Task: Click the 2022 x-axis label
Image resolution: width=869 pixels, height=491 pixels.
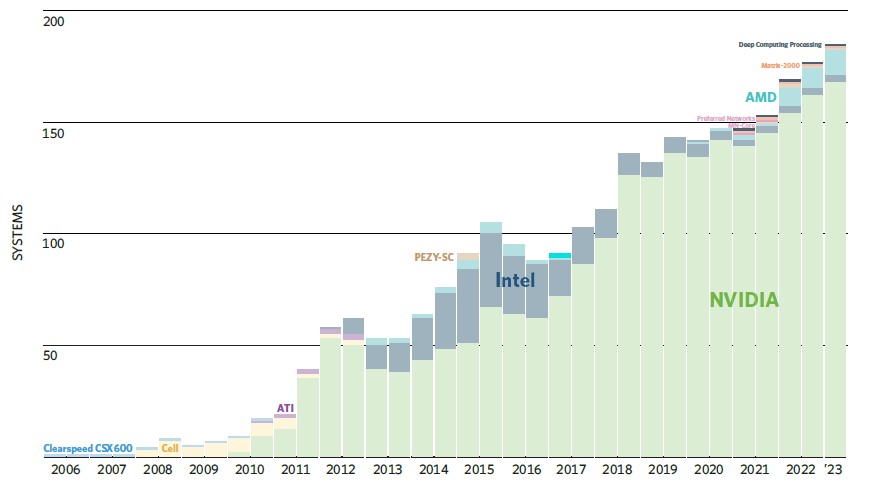Action: [800, 469]
